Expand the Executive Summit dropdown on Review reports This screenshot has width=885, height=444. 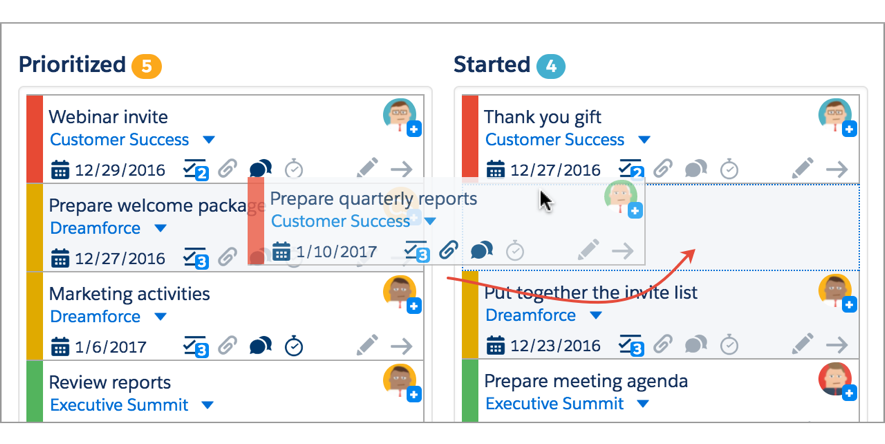click(208, 405)
